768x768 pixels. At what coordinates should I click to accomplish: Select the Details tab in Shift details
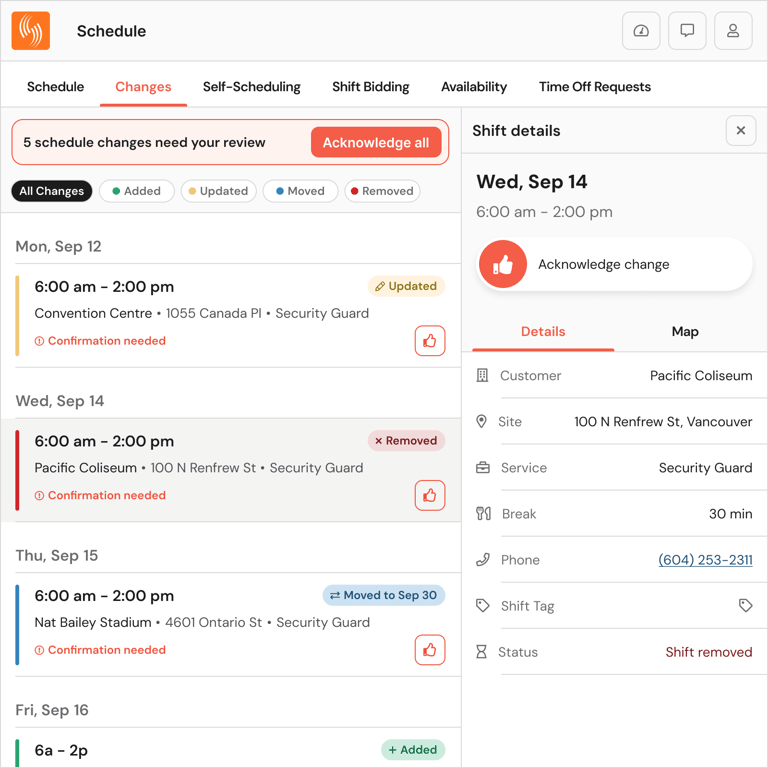point(543,332)
